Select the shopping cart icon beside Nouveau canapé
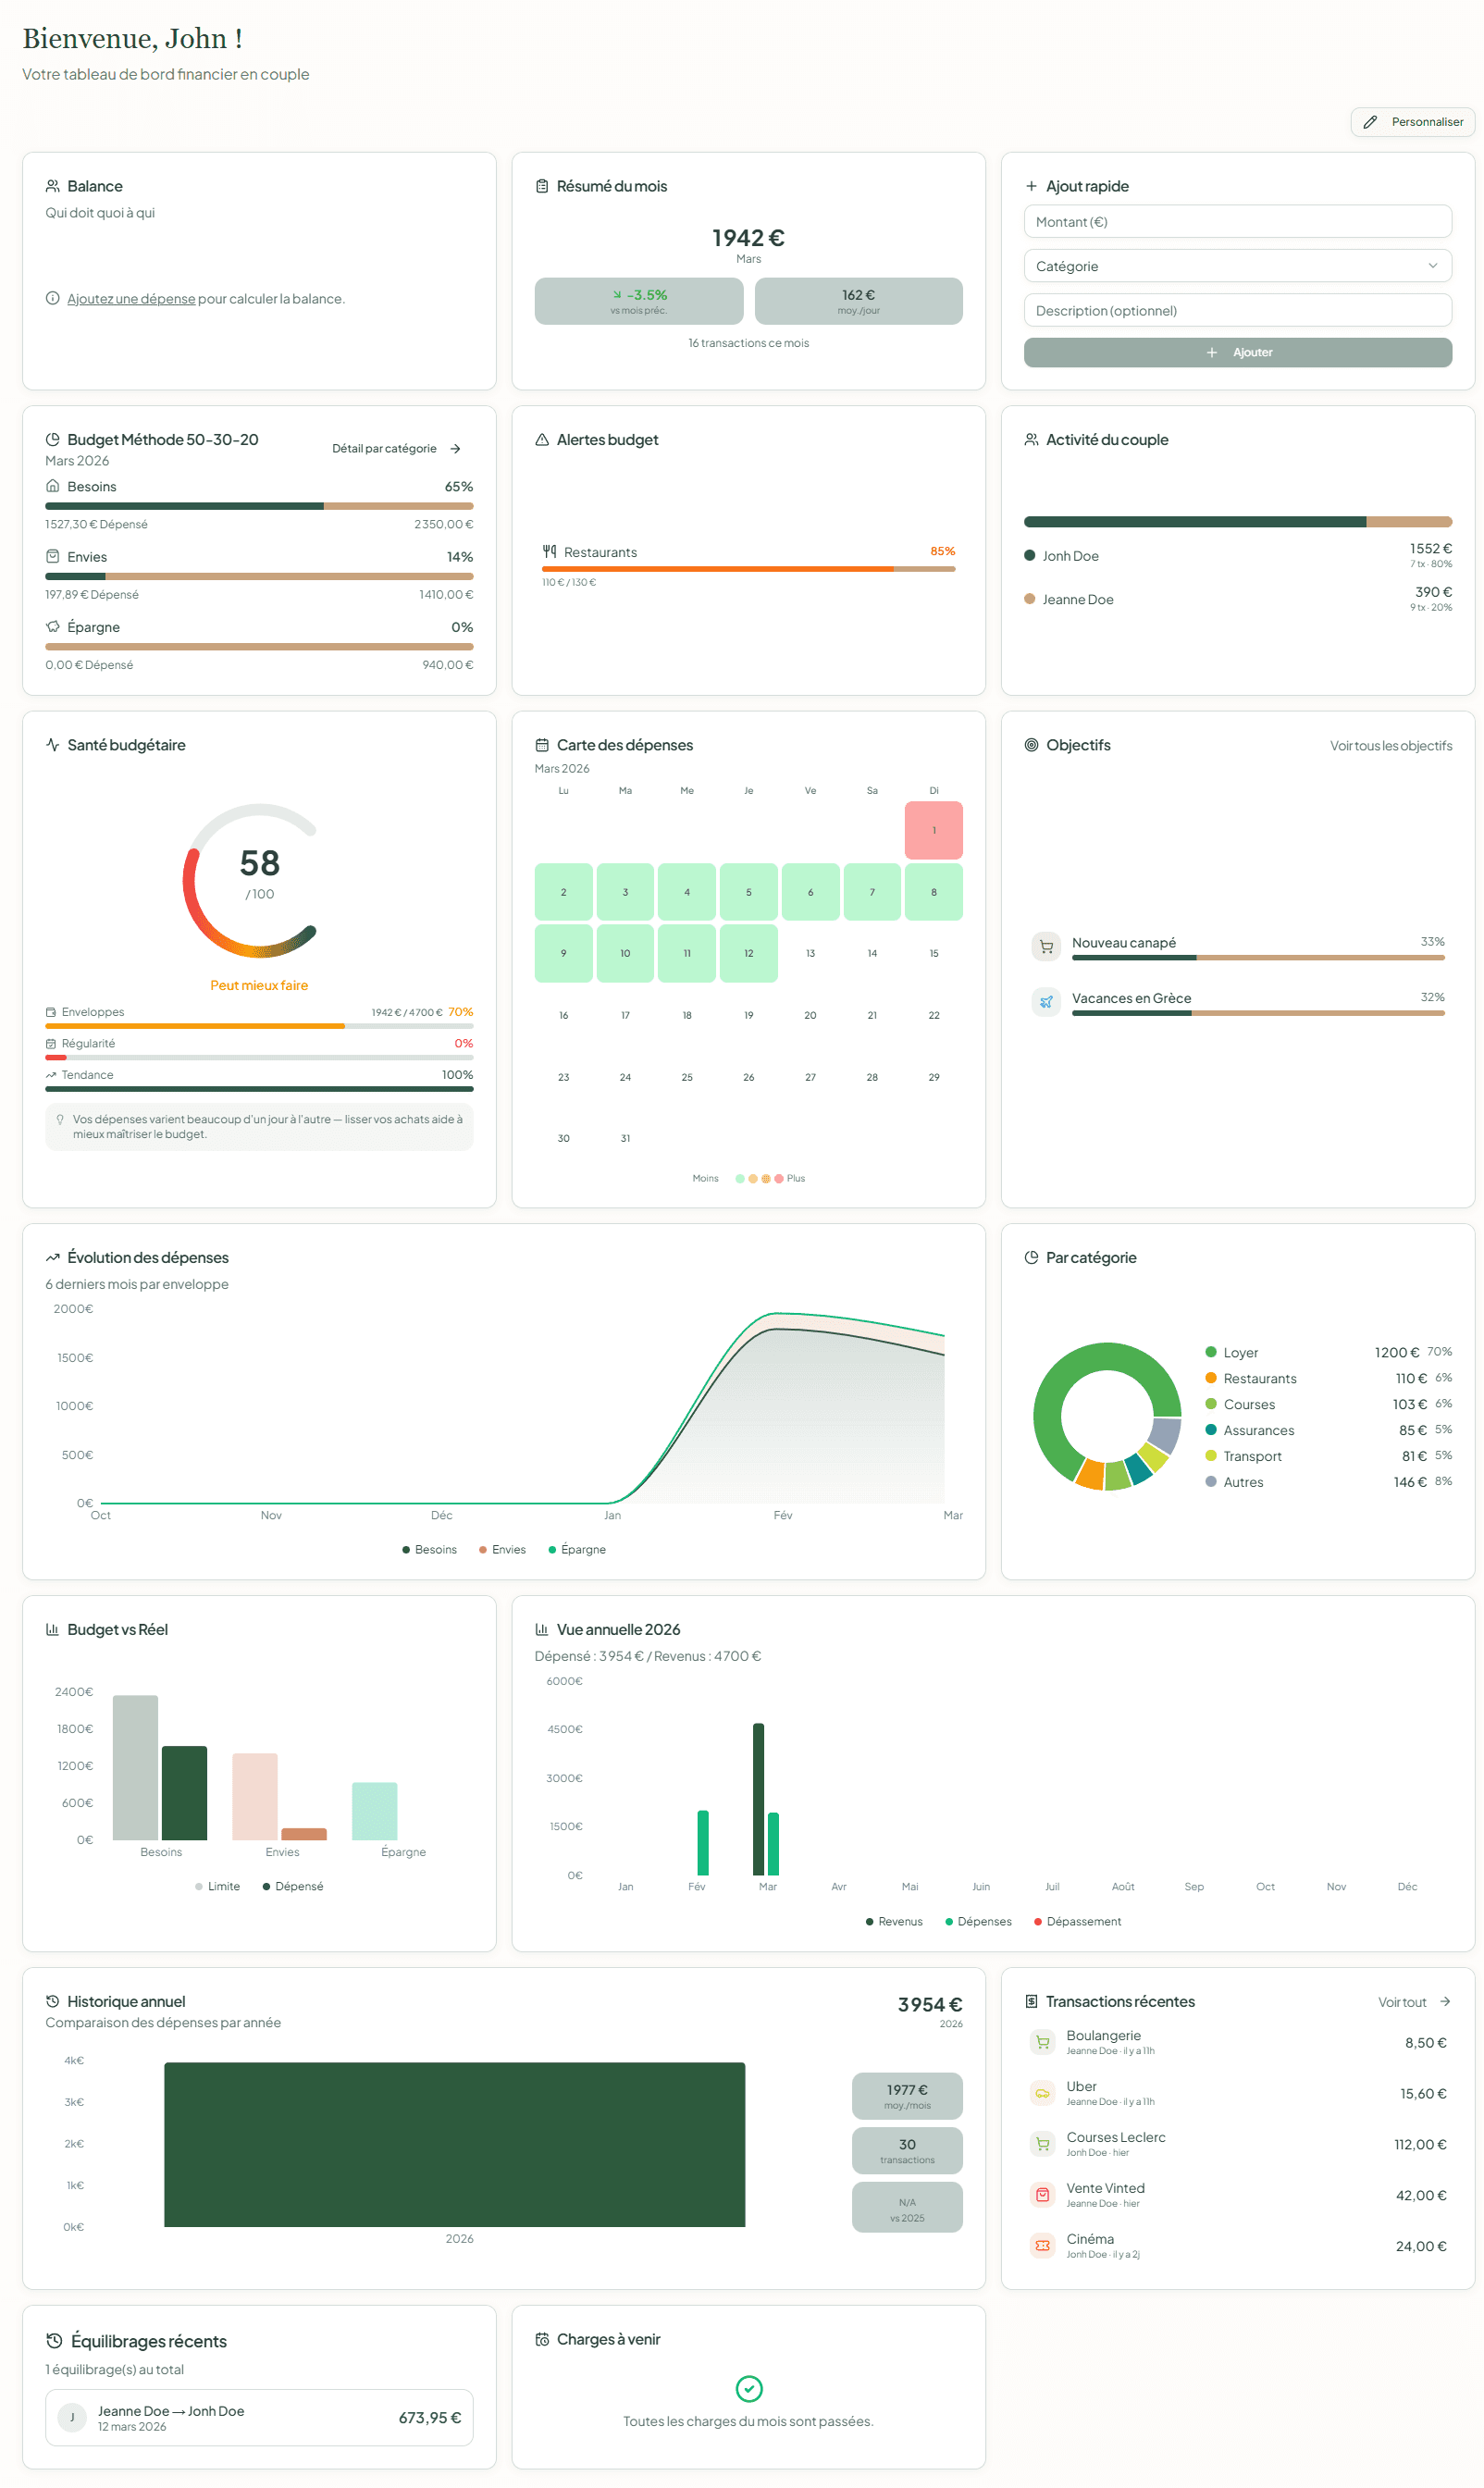Screen dimensions: 1484x2488 [1046, 946]
